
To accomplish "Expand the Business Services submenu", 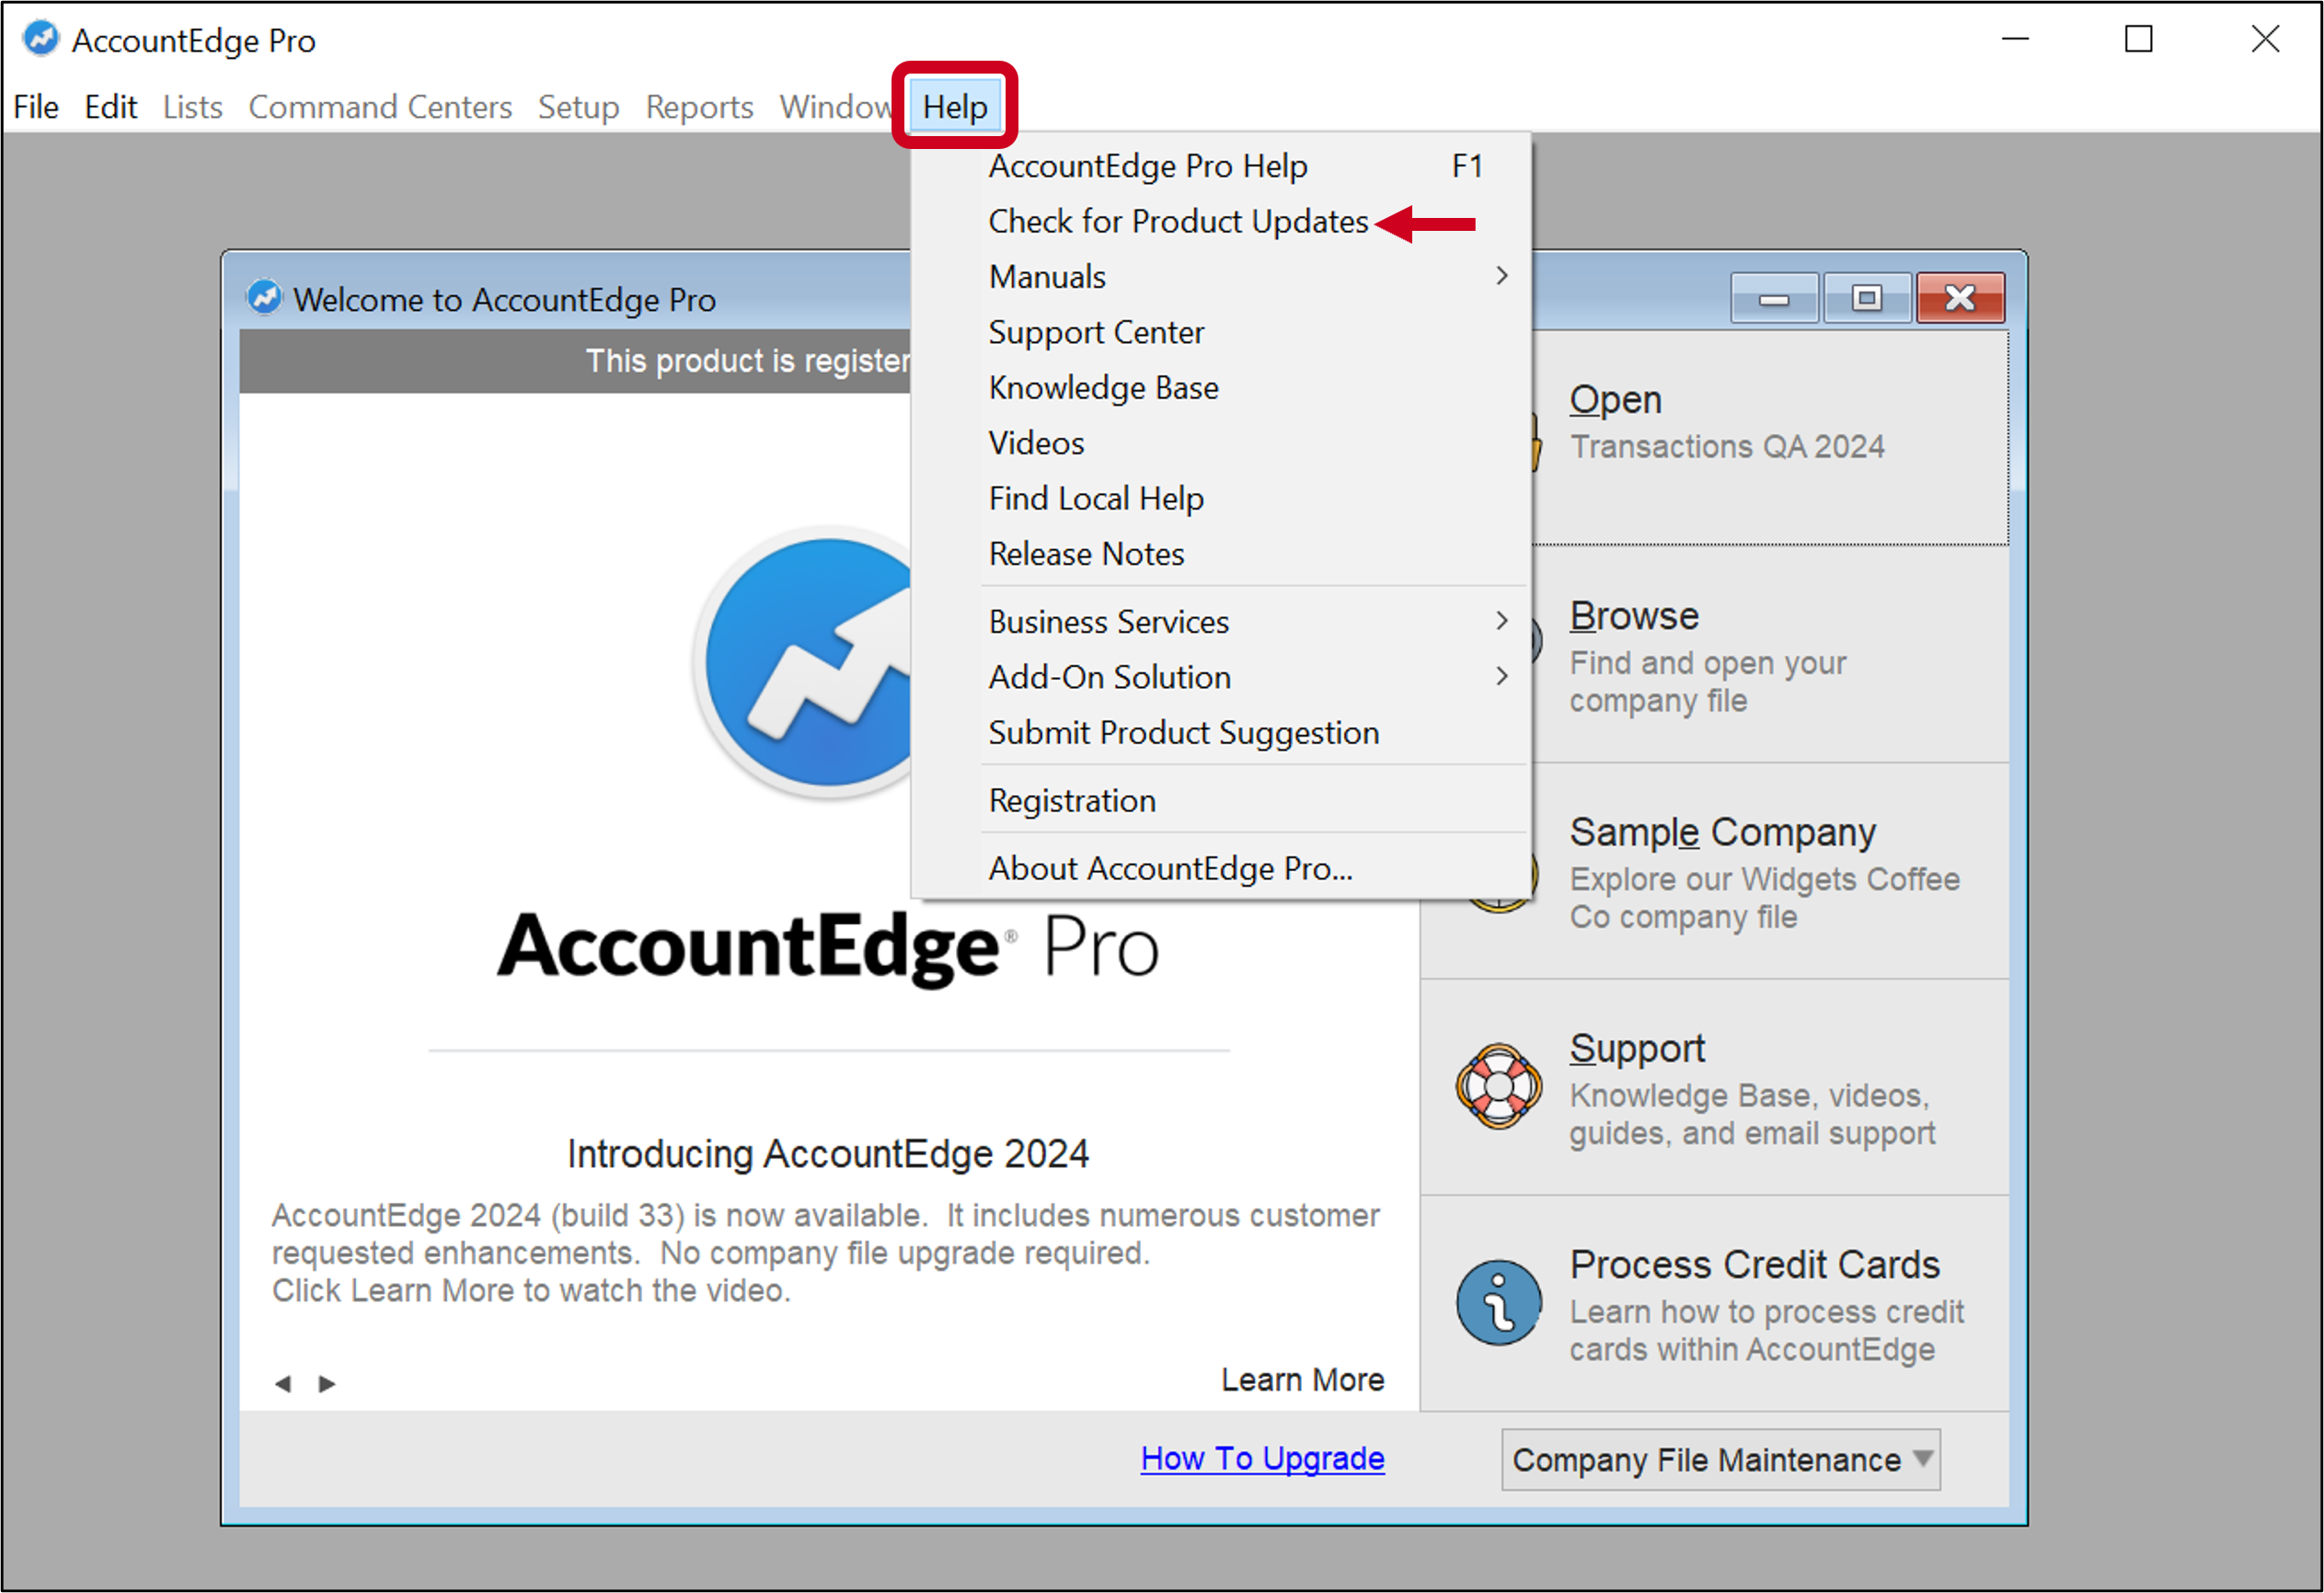I will click(x=1108, y=621).
